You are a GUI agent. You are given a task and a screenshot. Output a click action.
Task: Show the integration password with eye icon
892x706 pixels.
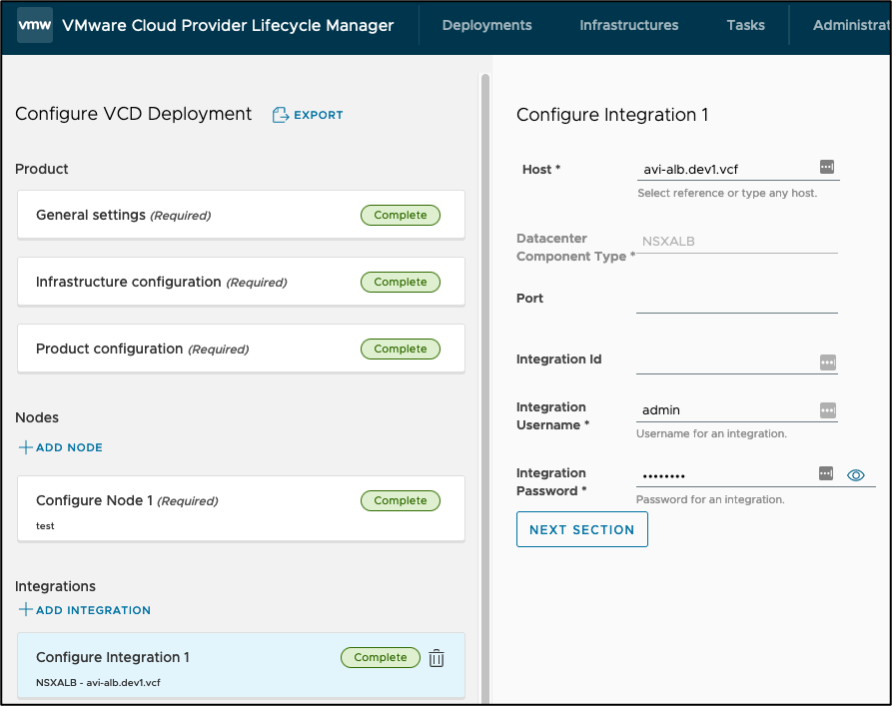pyautogui.click(x=855, y=475)
